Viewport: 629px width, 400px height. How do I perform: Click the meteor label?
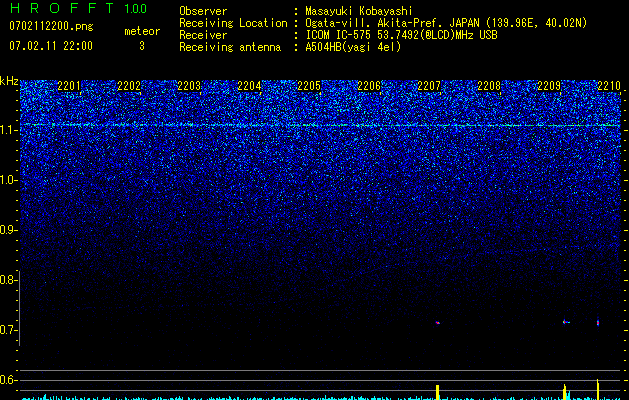pos(142,31)
